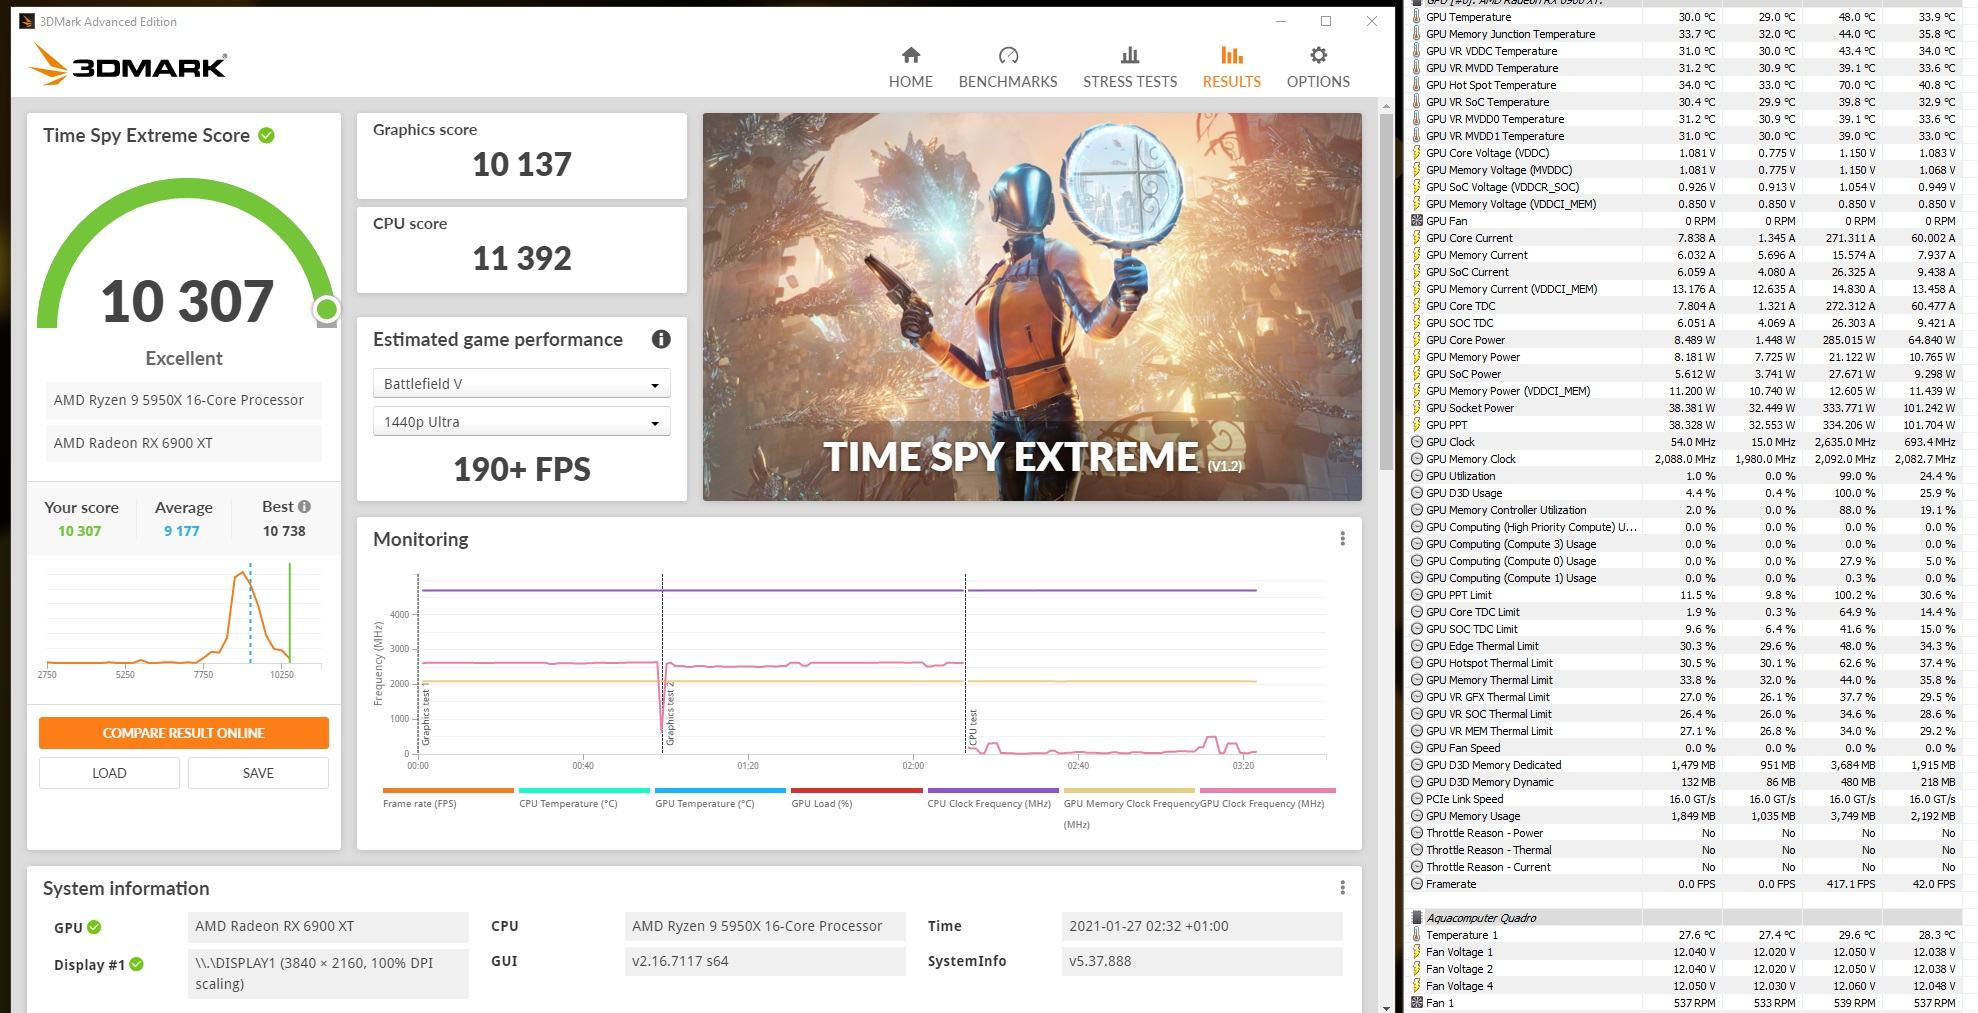
Task: Click the CPU score value 11 392
Action: coord(522,258)
